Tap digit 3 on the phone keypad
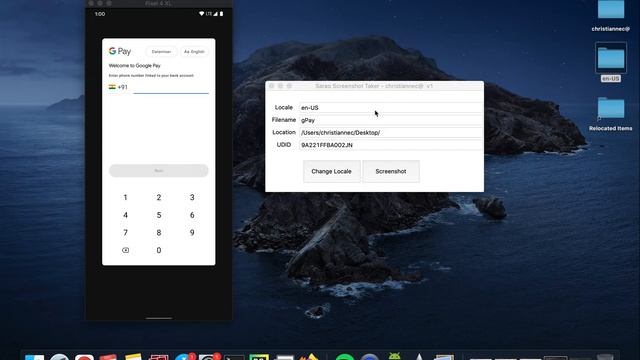This screenshot has width=640, height=360. tap(192, 198)
